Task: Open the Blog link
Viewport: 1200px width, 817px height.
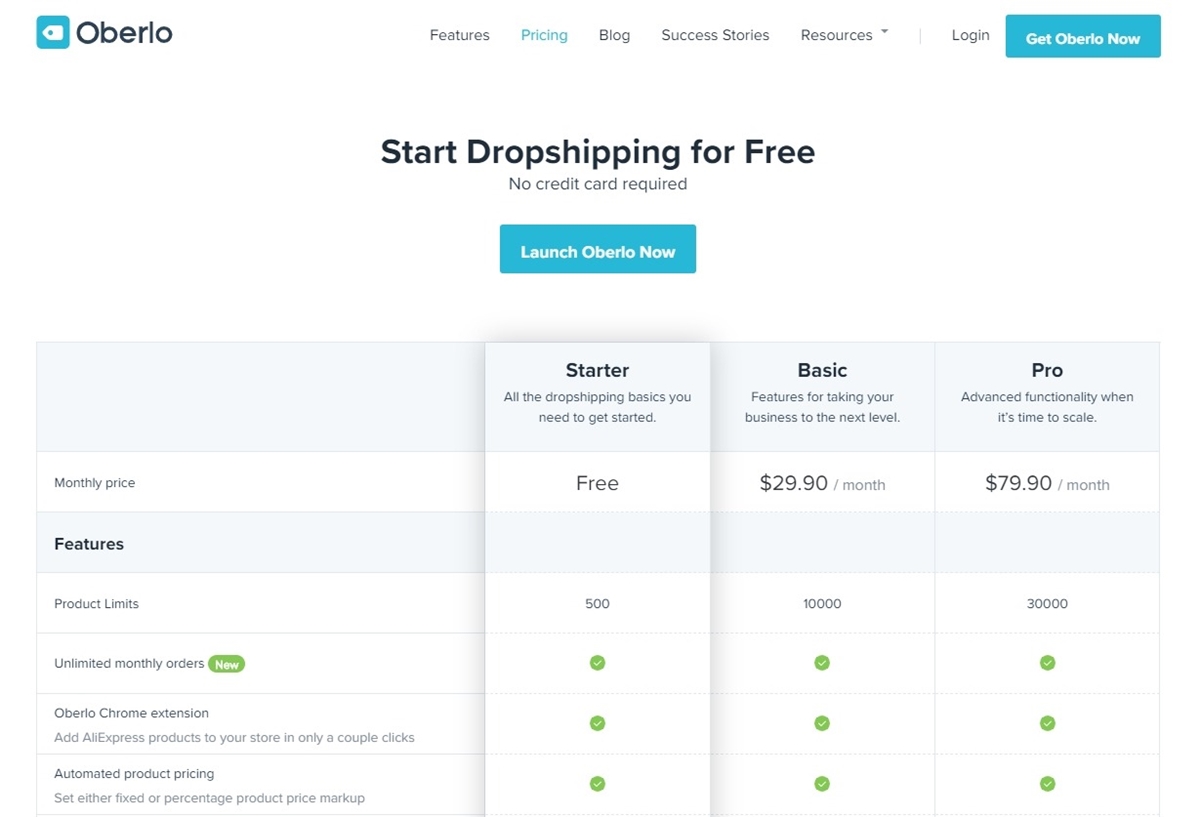Action: [x=614, y=35]
